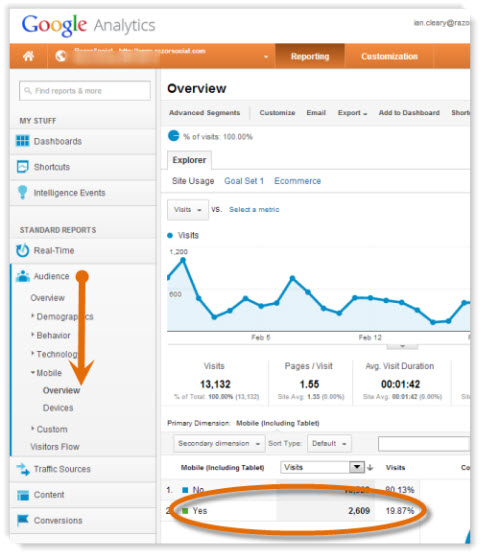Click the 2,609 visits value
The image size is (480, 553).
[x=359, y=511]
